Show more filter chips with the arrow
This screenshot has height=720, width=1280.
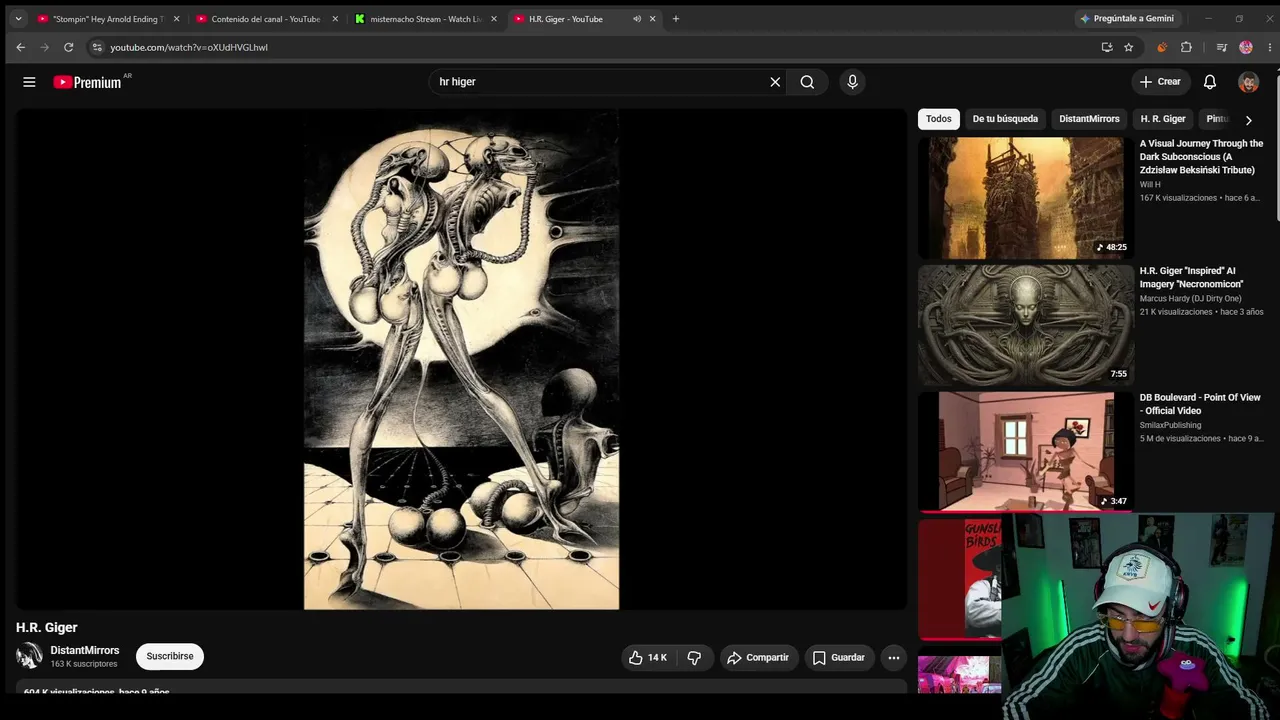coord(1248,120)
